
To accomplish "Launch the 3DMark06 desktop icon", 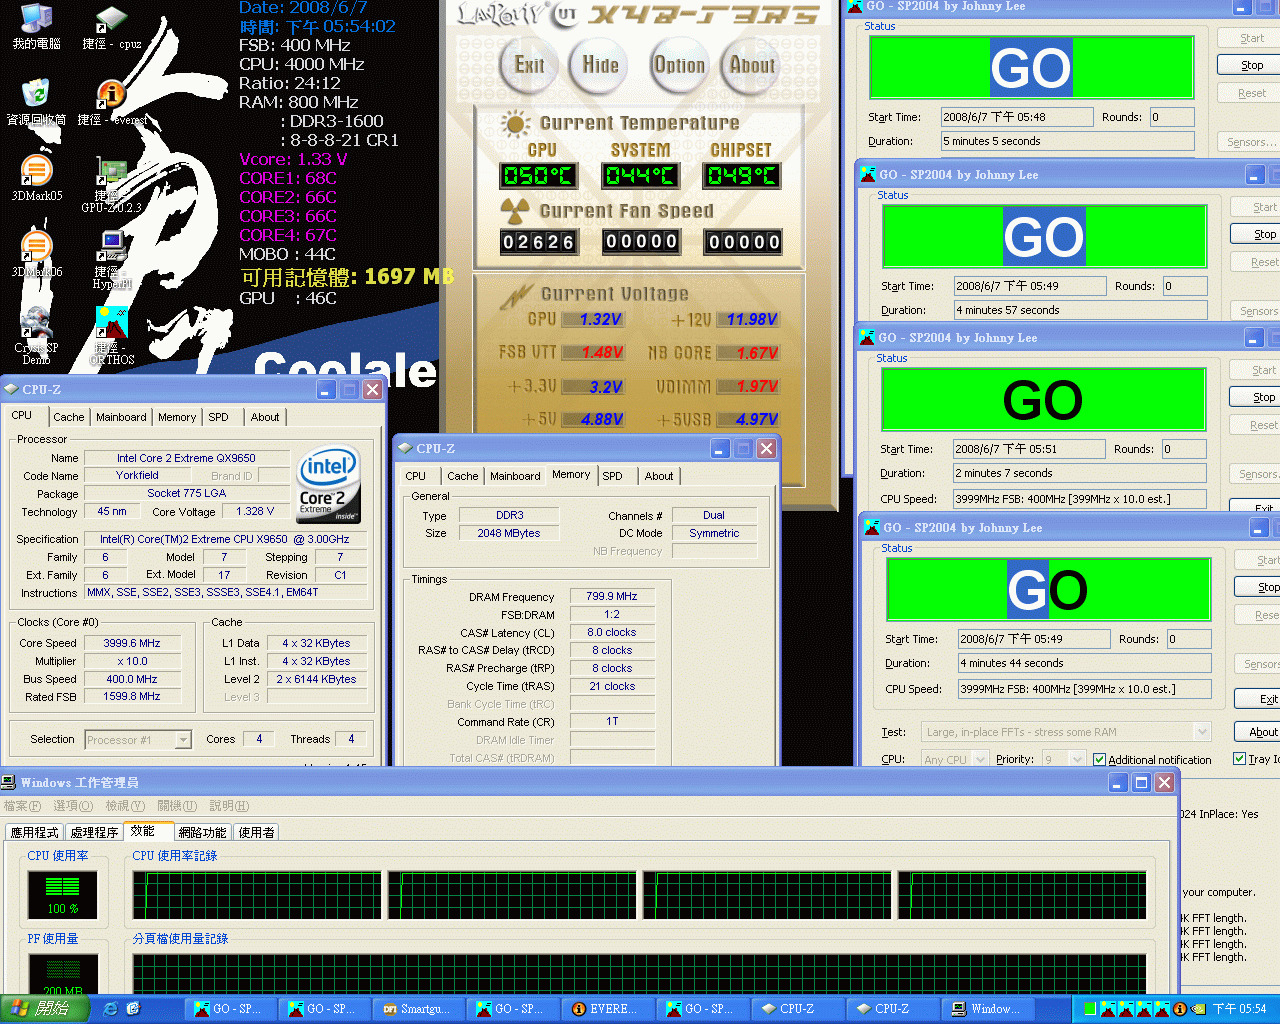I will point(36,254).
